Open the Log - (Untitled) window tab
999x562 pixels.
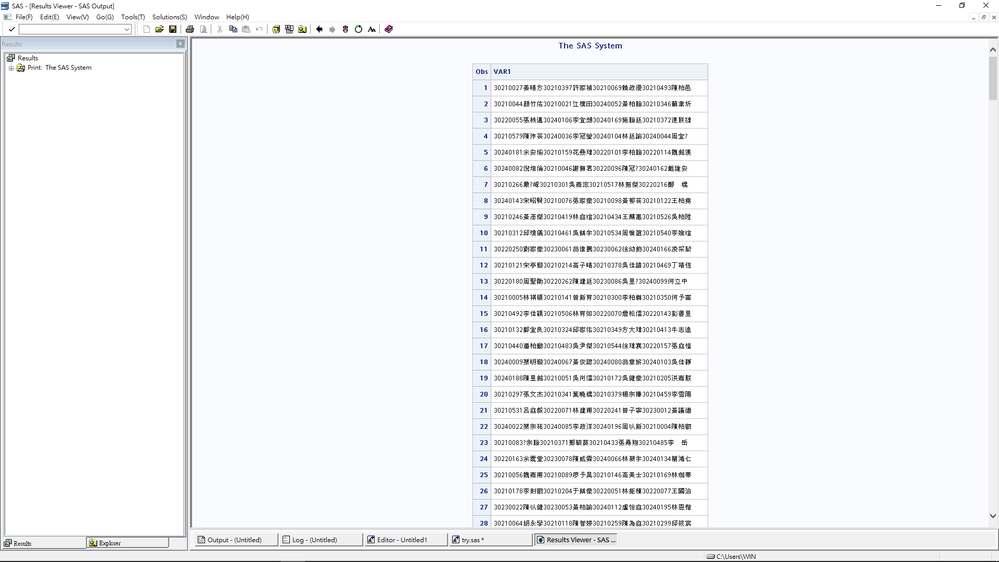(x=320, y=540)
